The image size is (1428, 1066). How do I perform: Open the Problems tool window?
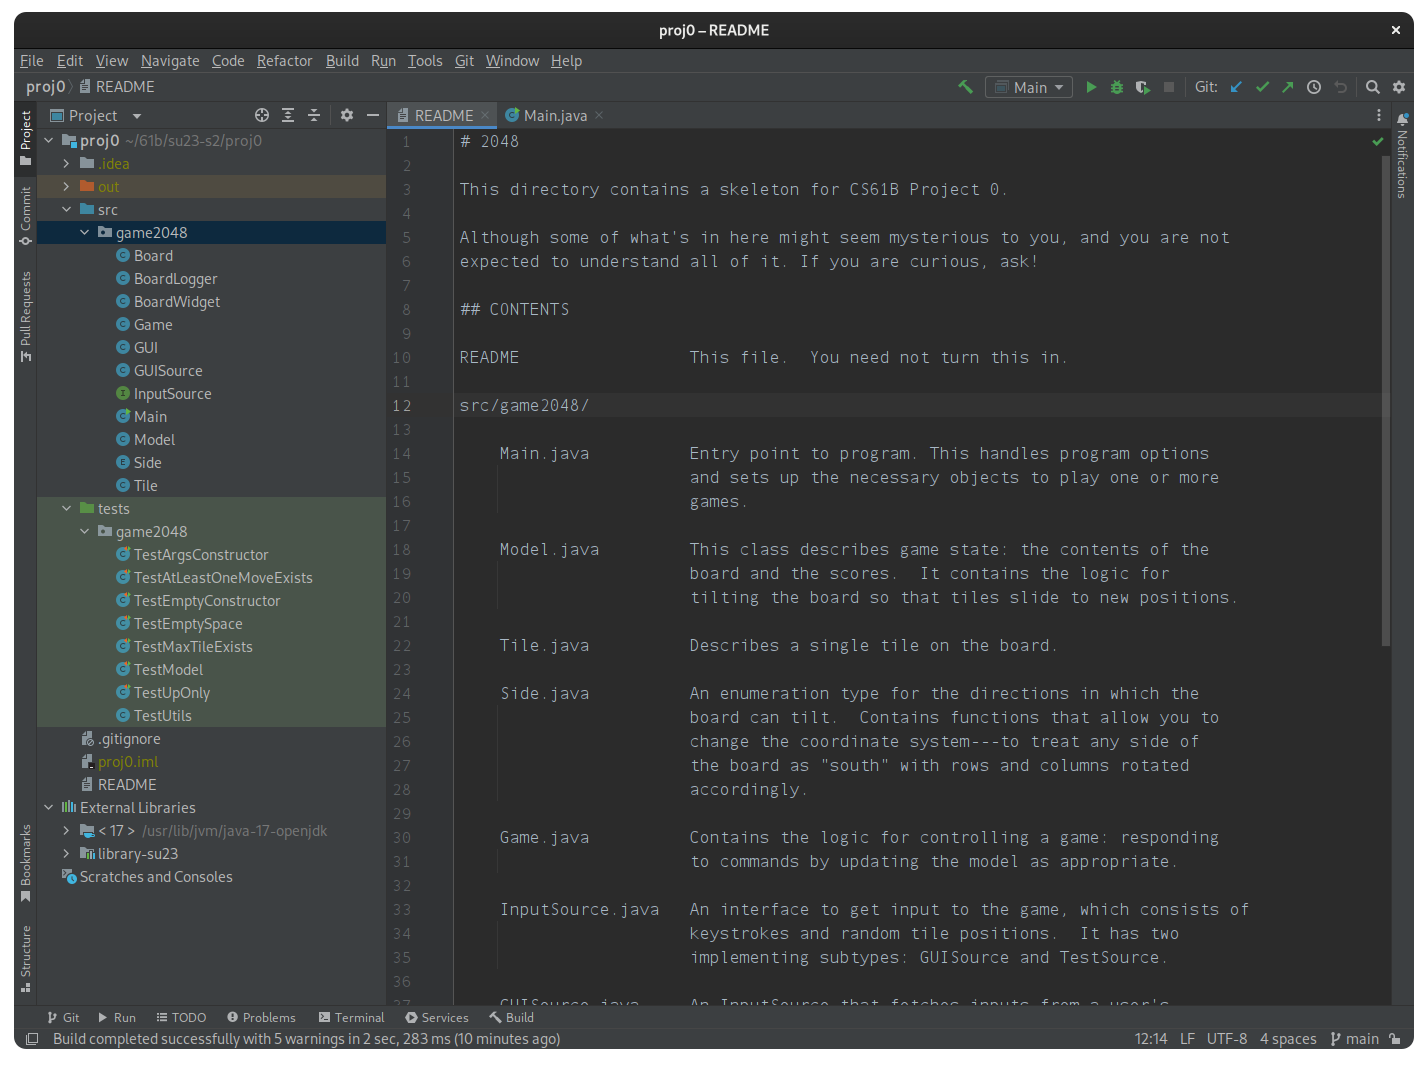261,1017
